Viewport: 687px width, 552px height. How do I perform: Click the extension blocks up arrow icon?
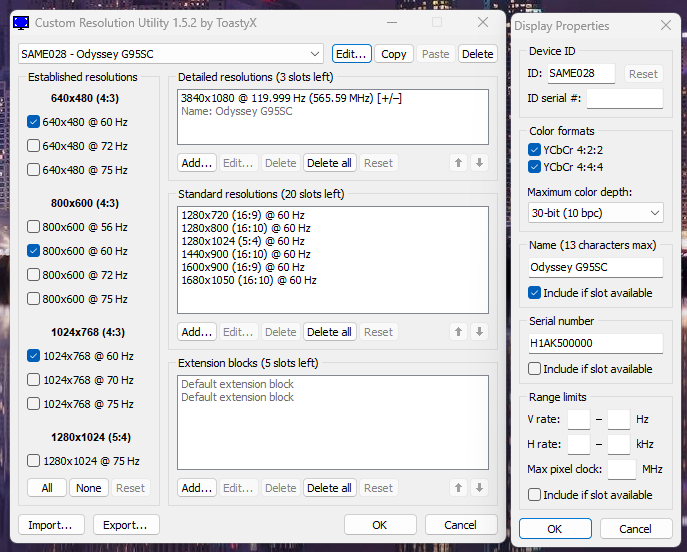point(458,488)
